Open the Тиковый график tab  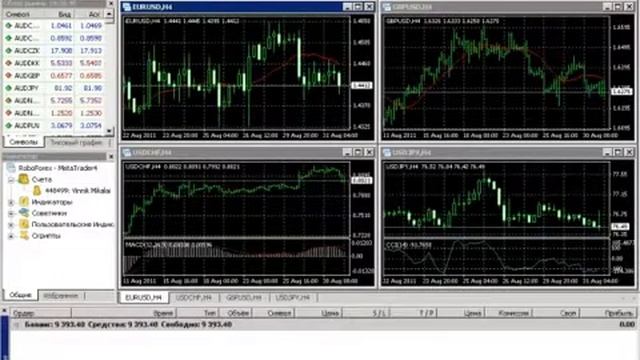tap(76, 143)
